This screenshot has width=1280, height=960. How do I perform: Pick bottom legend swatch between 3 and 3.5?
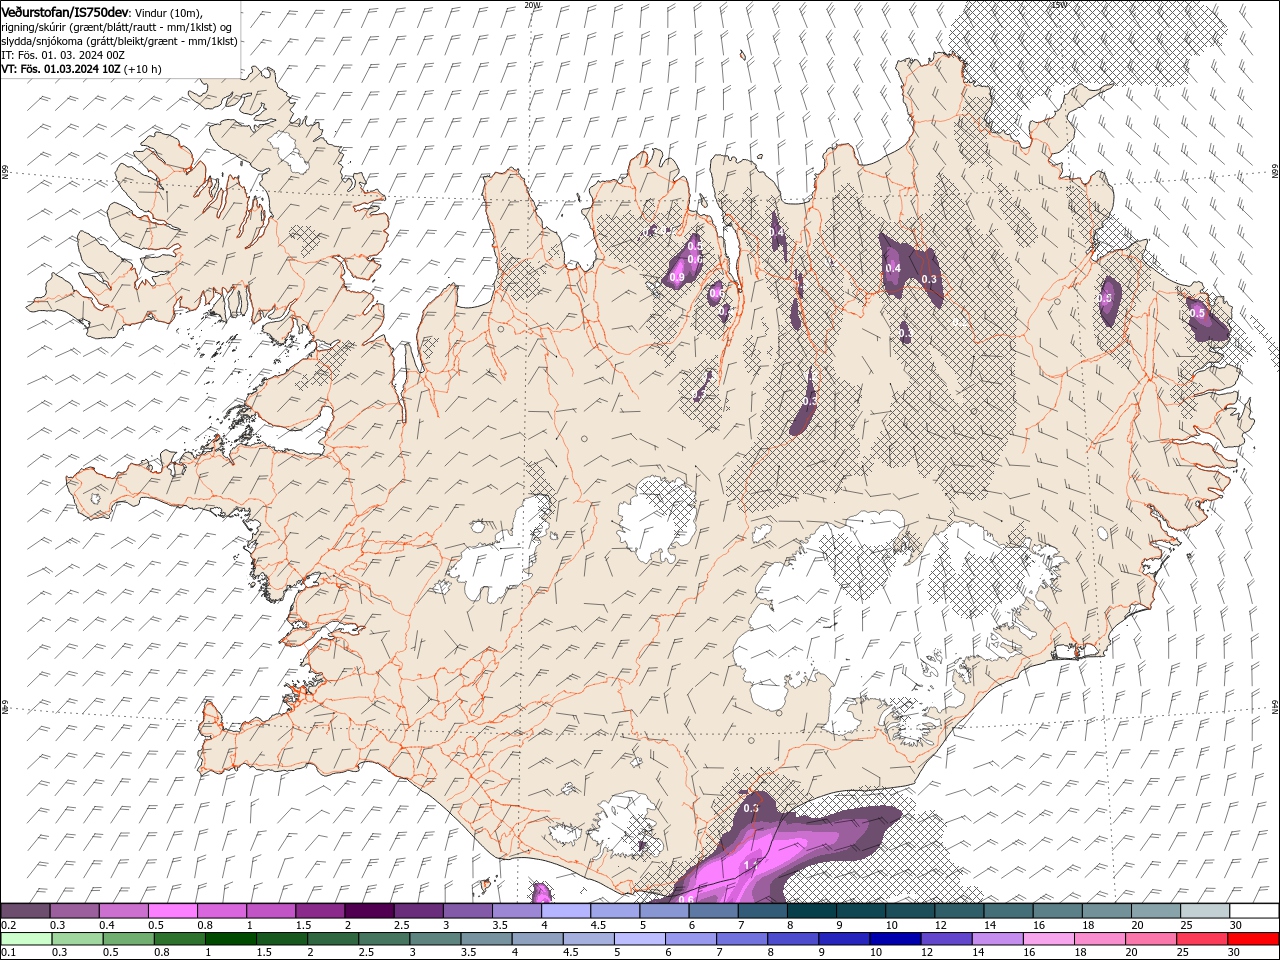coord(435,939)
